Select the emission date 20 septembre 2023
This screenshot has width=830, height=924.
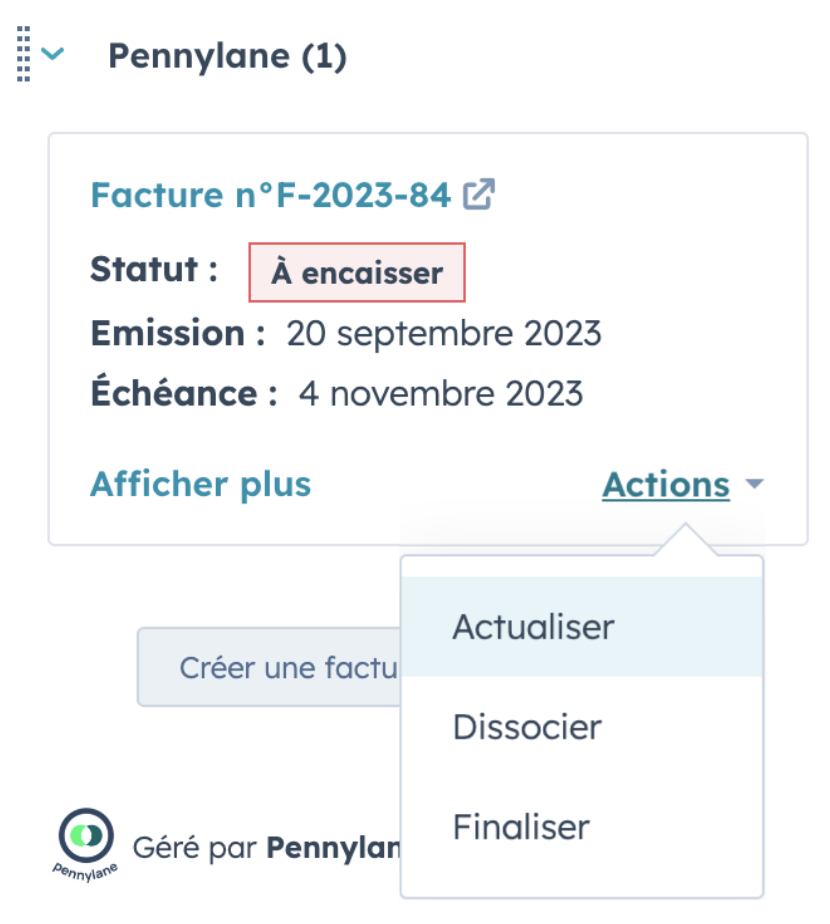point(444,333)
